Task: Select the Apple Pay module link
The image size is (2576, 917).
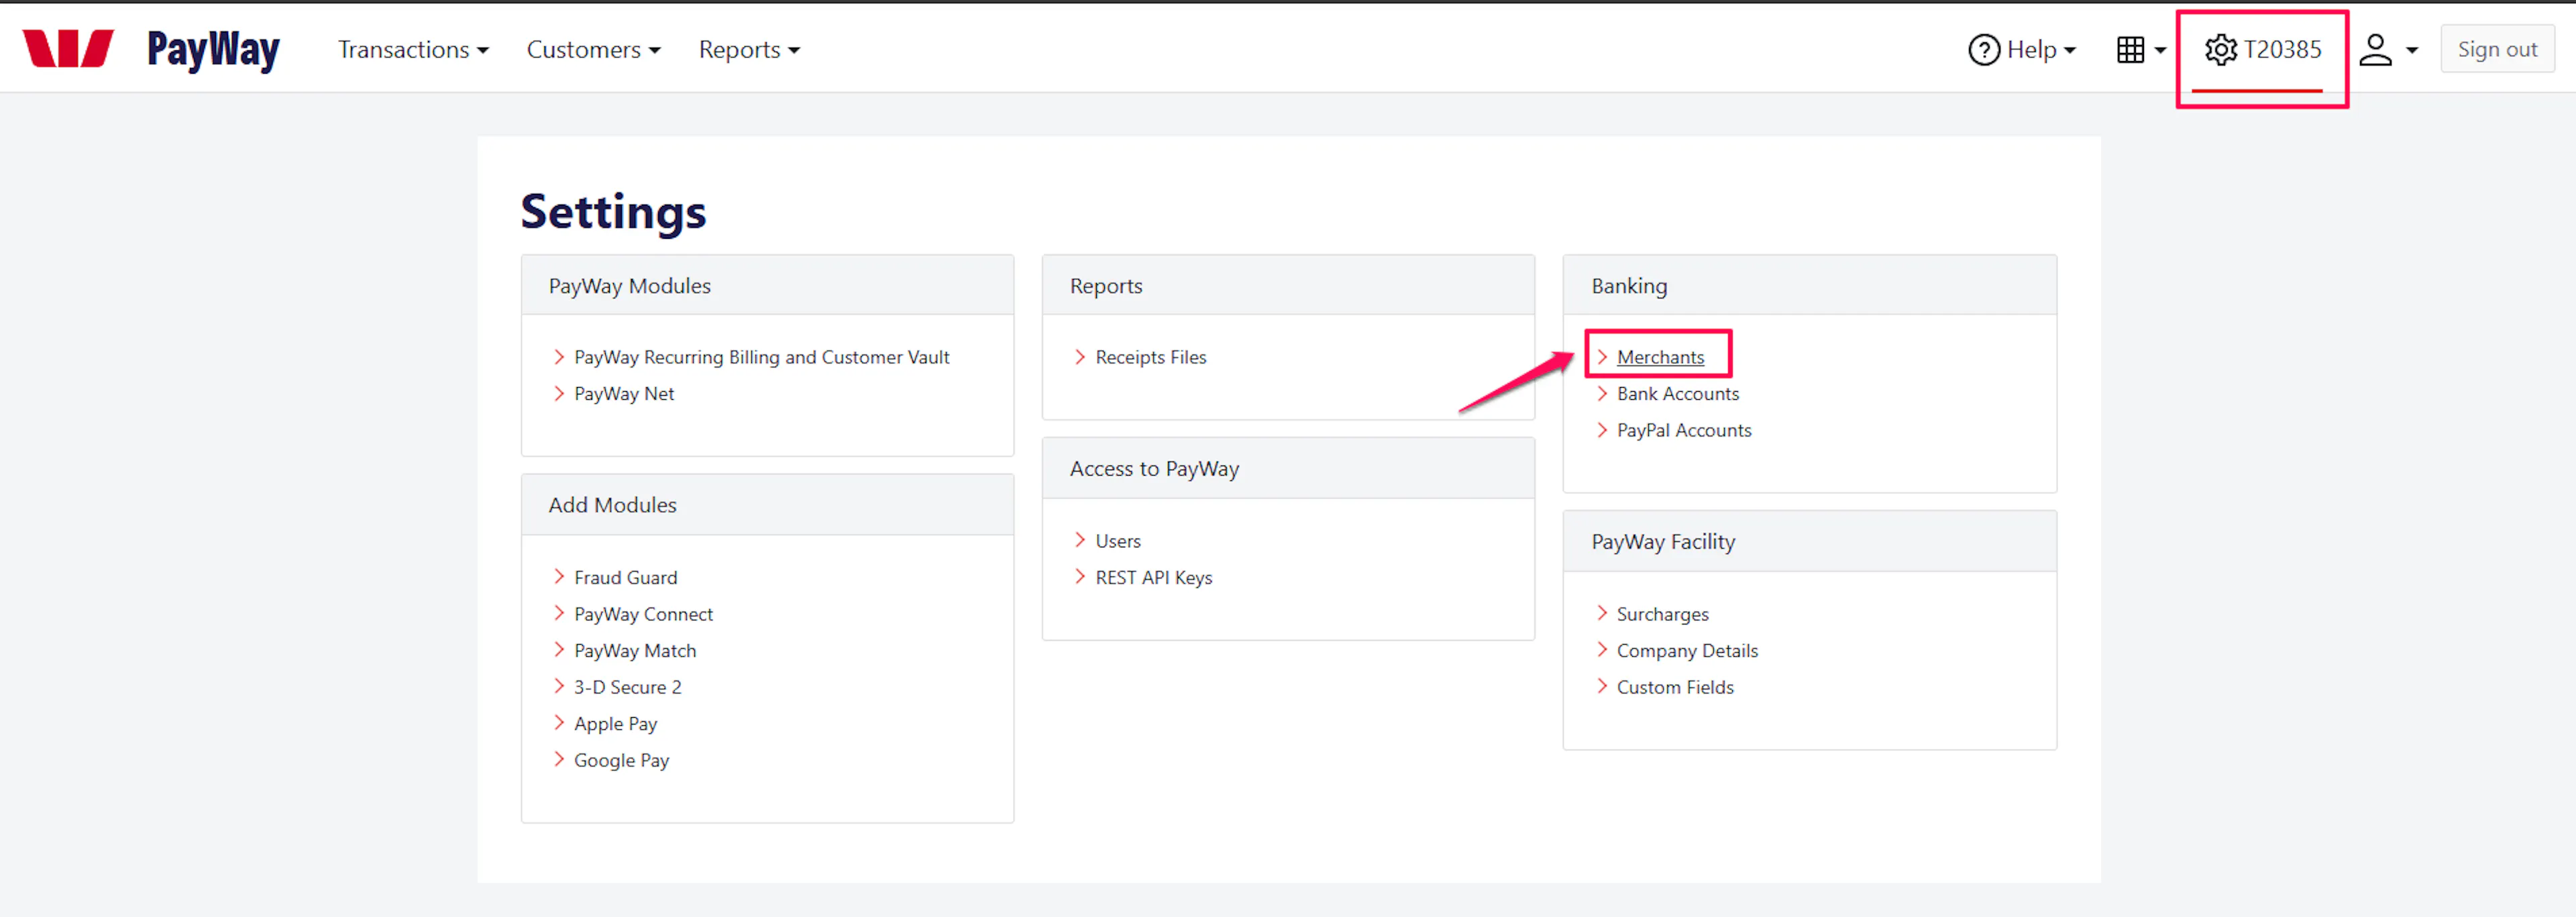Action: pos(615,724)
